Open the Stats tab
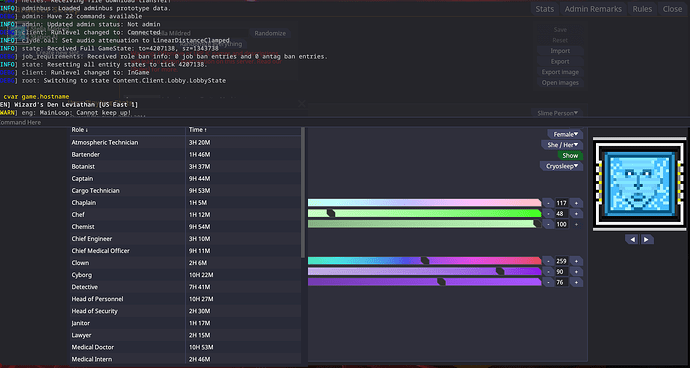 click(545, 9)
